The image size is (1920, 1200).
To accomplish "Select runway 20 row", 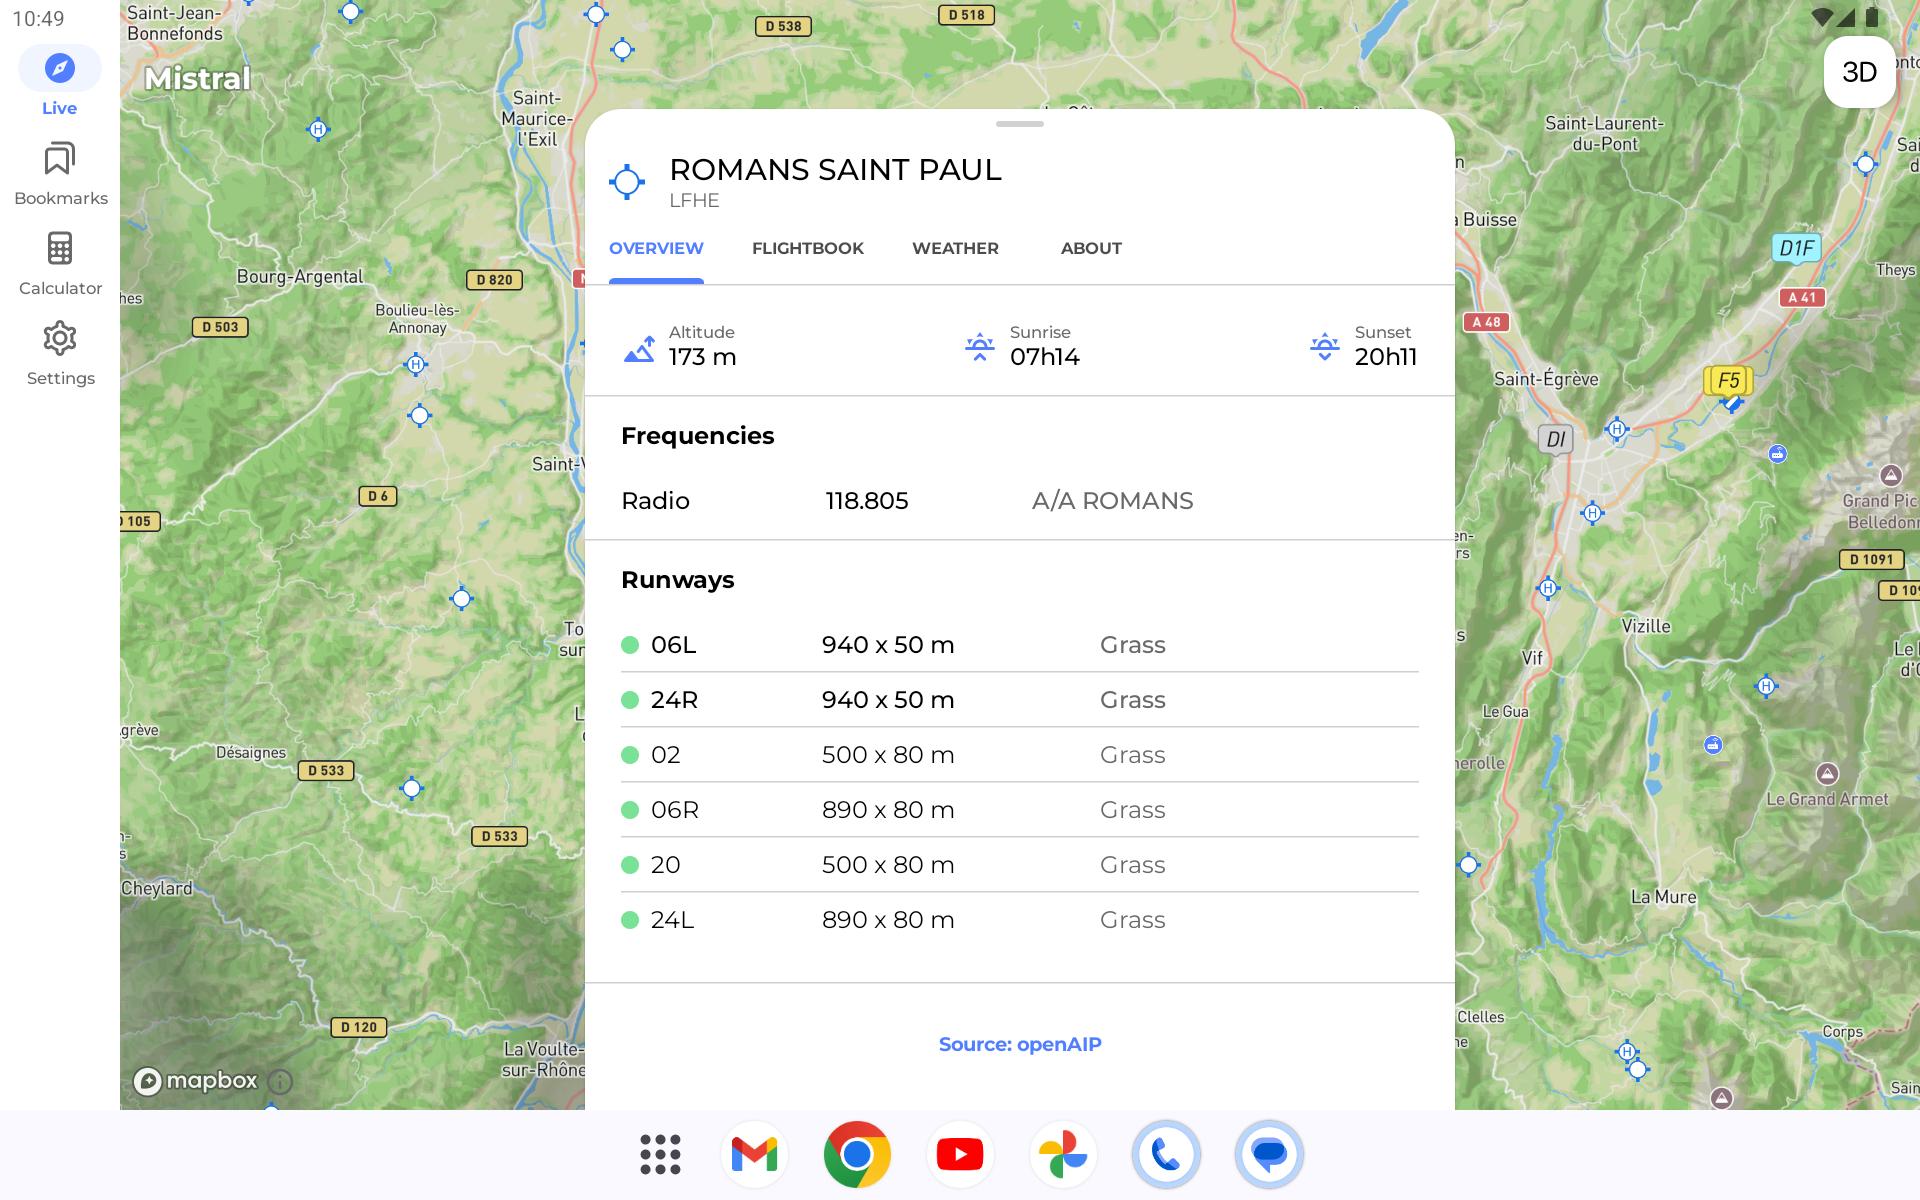I will [x=1020, y=865].
